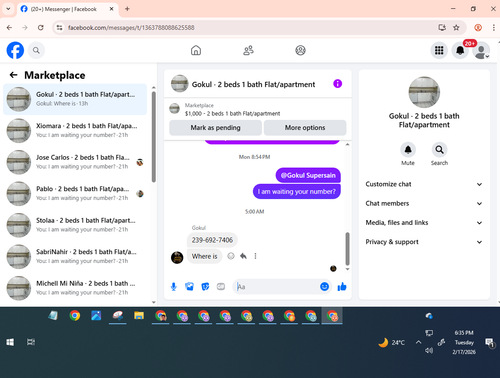This screenshot has width=500, height=378.
Task: Expand the Customize chat section
Action: point(424,184)
